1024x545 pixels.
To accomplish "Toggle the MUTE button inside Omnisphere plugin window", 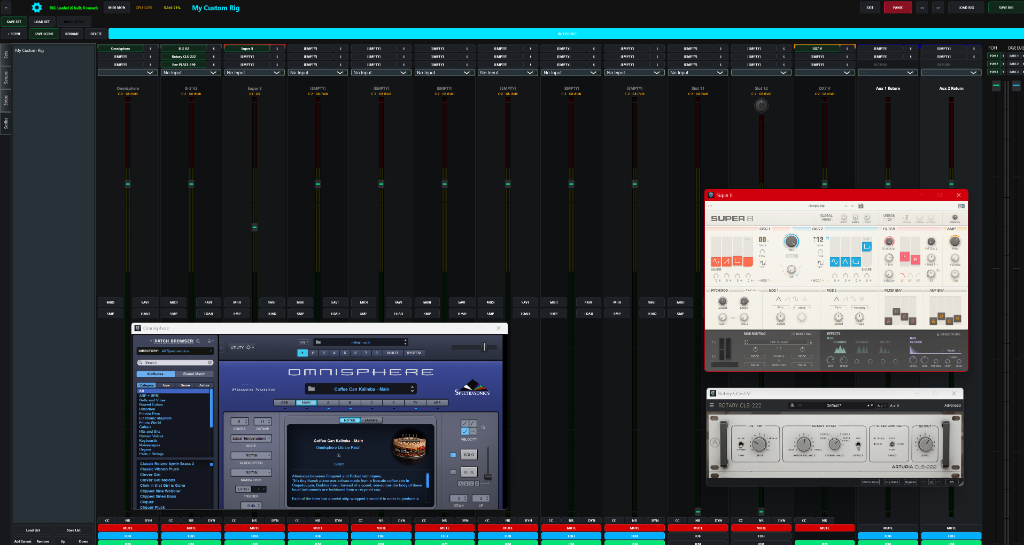I will (469, 472).
